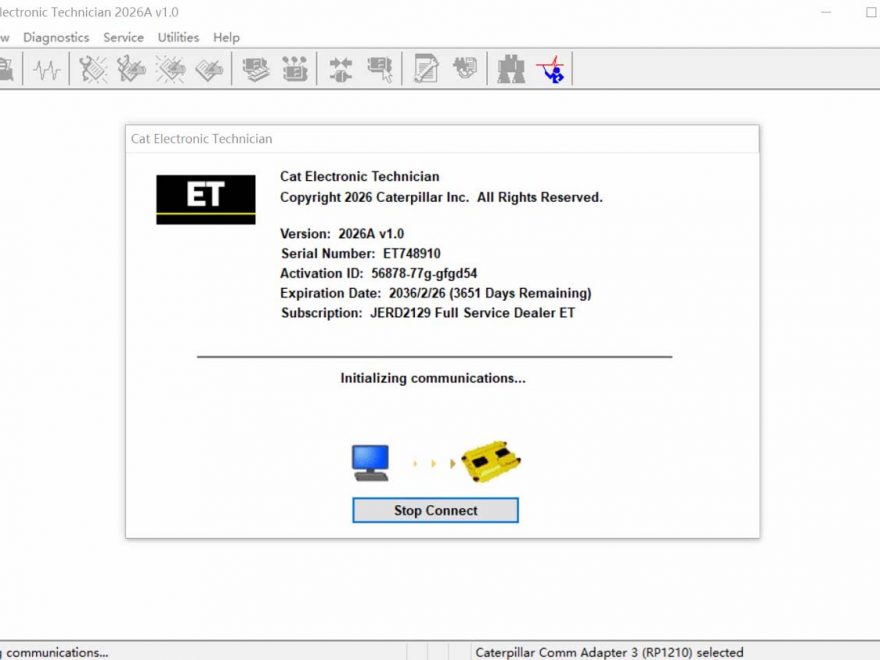Click the Configuration tool toolbar icon

[x=294, y=70]
